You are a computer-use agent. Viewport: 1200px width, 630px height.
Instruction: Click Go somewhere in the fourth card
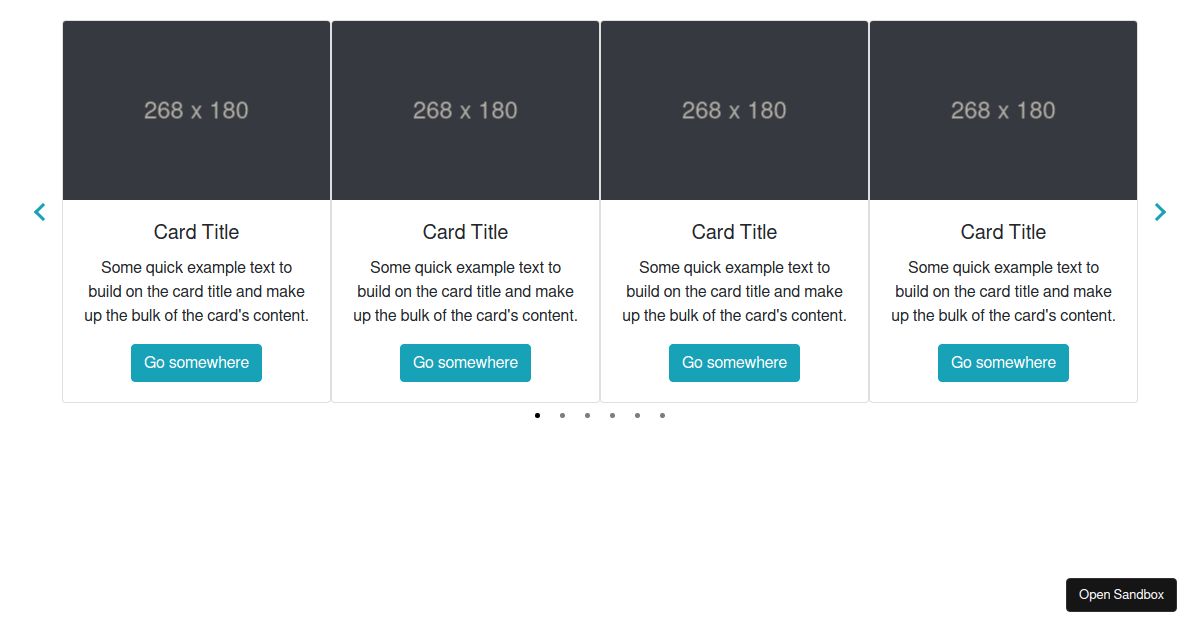[x=1003, y=363]
